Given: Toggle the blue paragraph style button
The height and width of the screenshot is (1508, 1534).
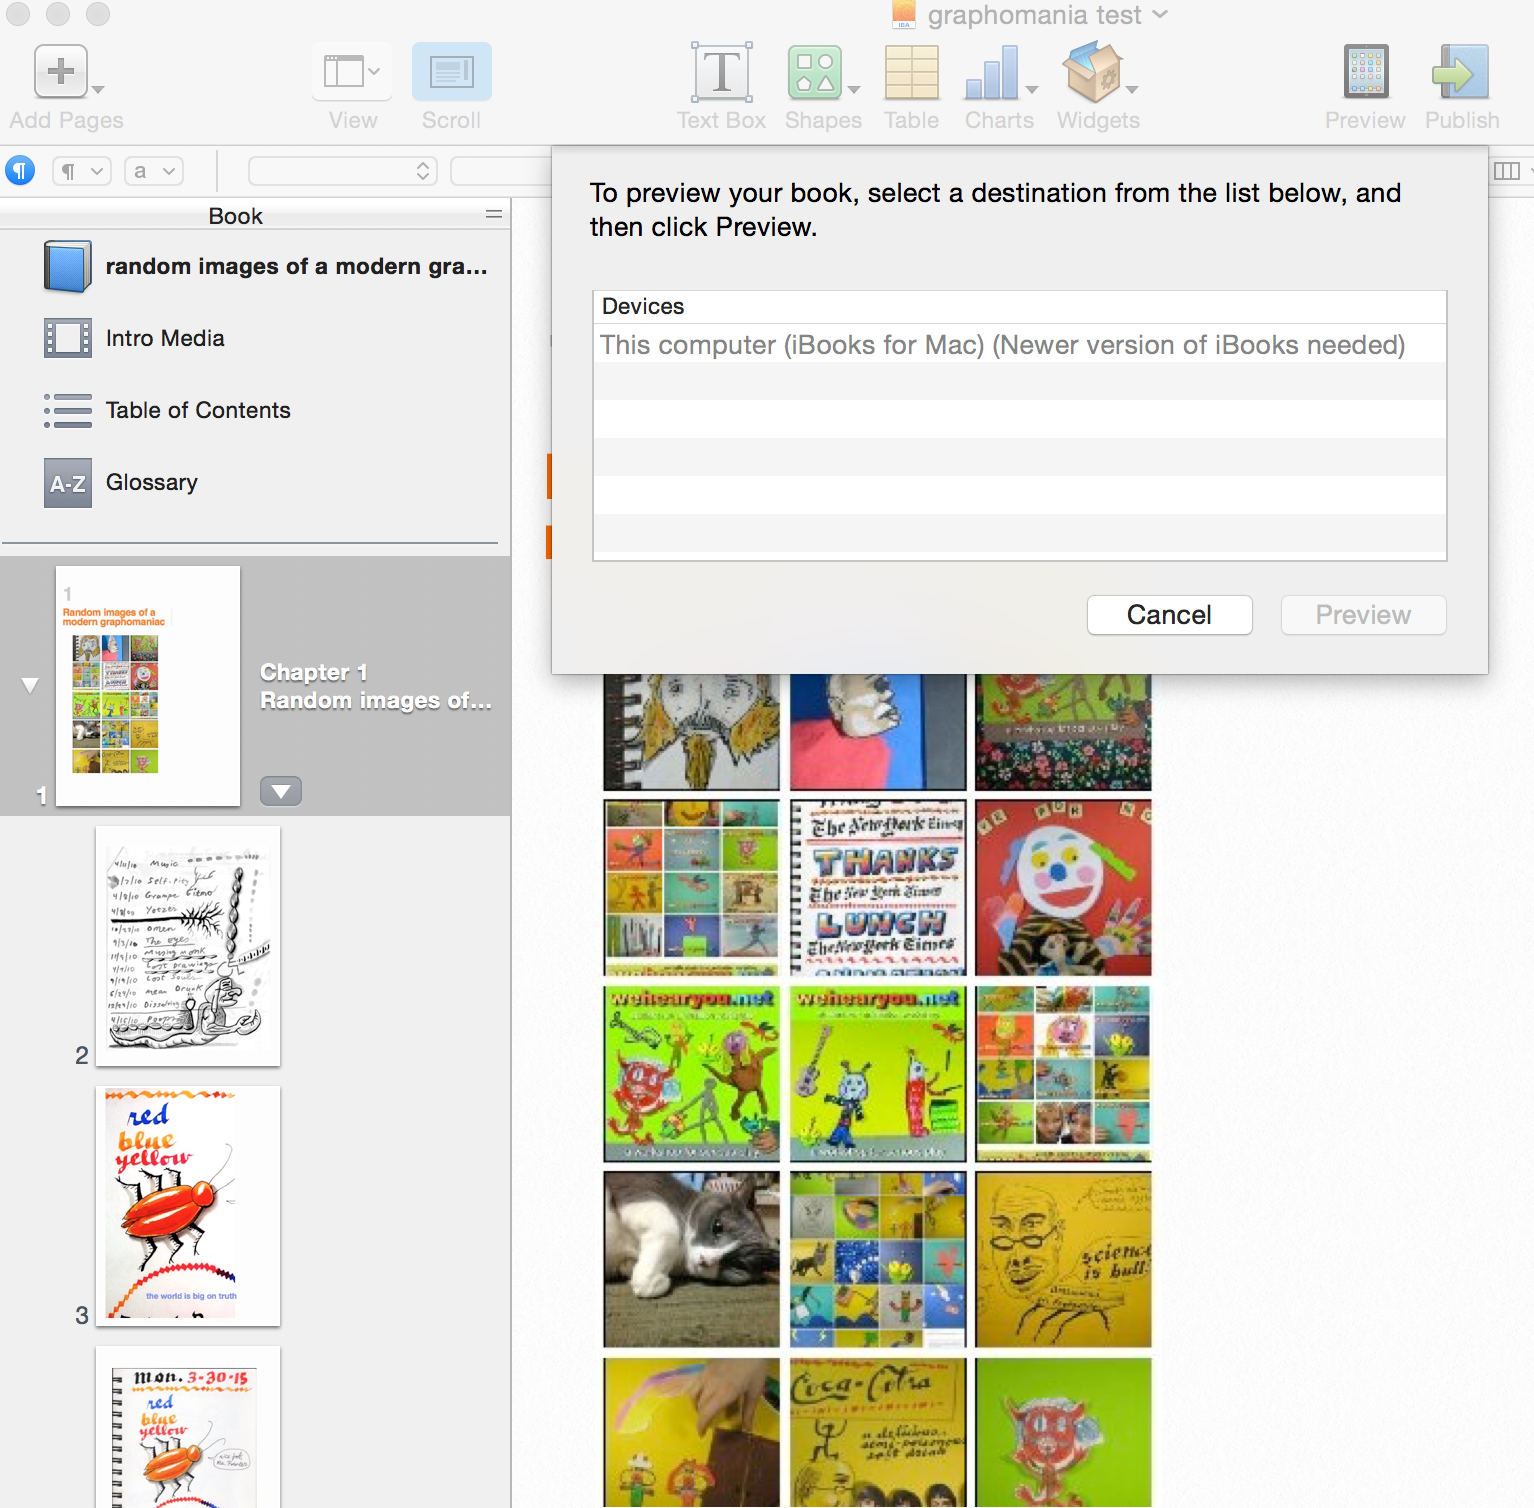Looking at the screenshot, I should point(20,171).
